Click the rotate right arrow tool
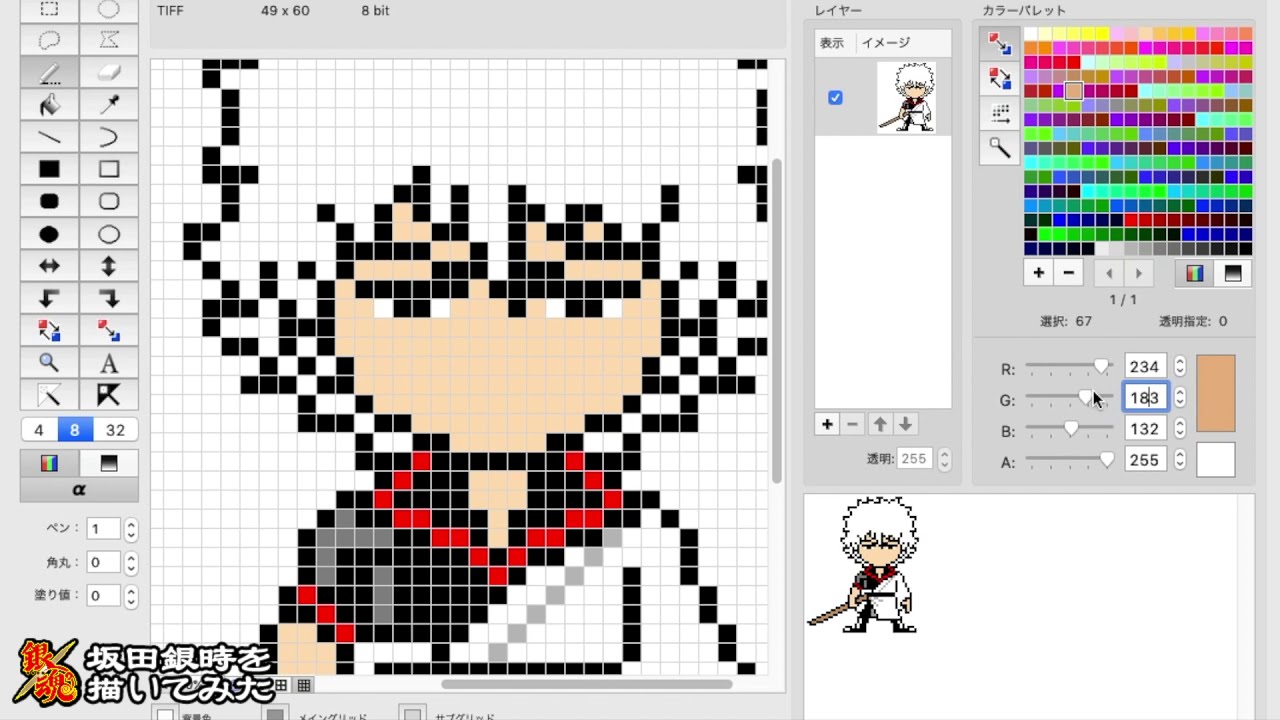The image size is (1280, 720). [109, 298]
